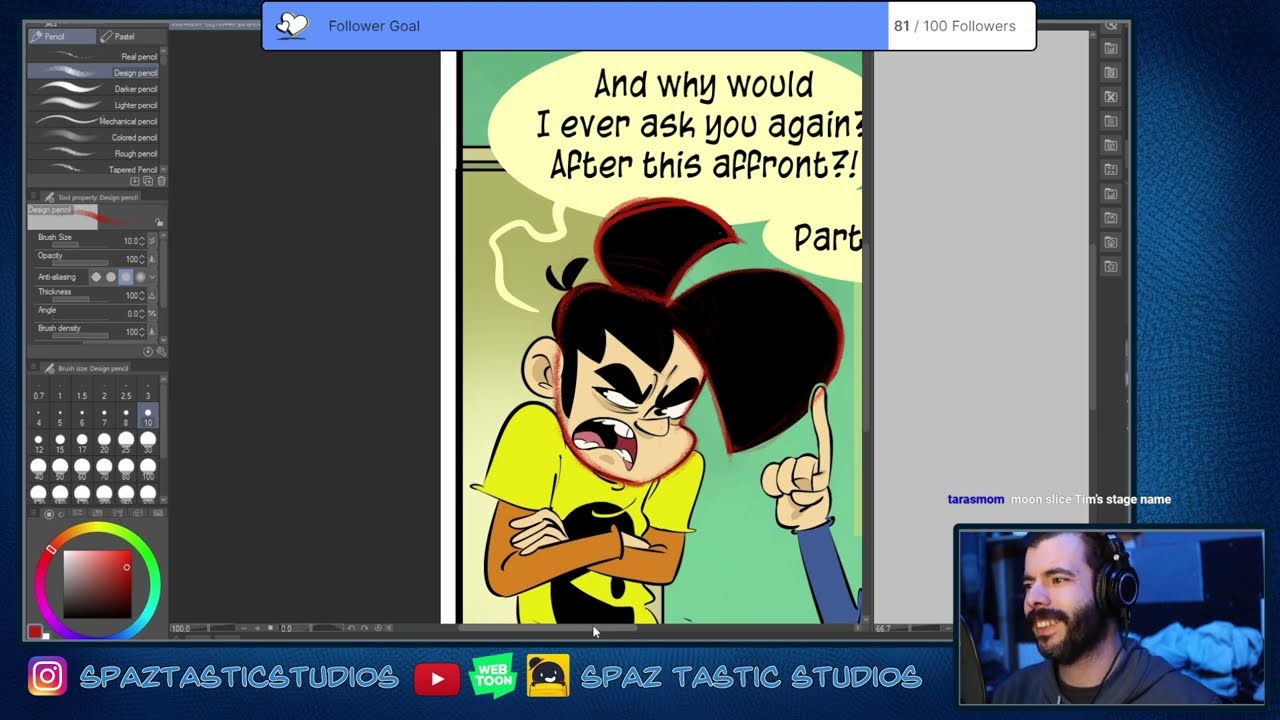This screenshot has height=720, width=1280.
Task: Select the Rough pencil brush
Action: 93,153
